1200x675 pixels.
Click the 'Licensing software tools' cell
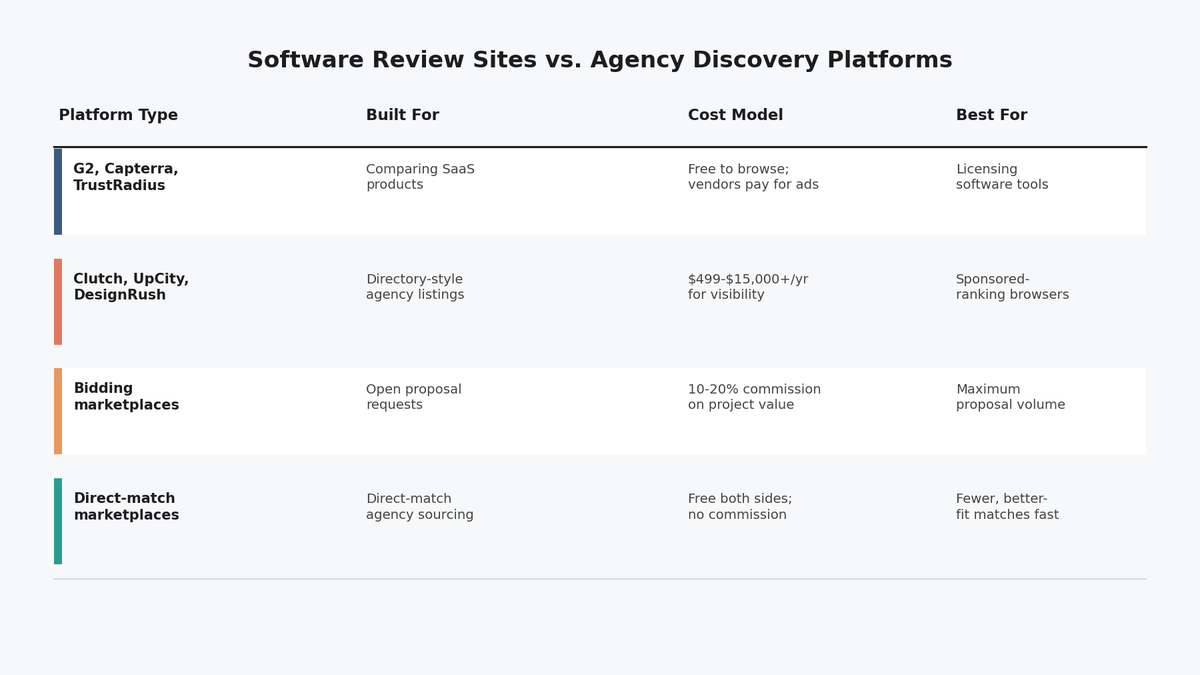(1002, 177)
